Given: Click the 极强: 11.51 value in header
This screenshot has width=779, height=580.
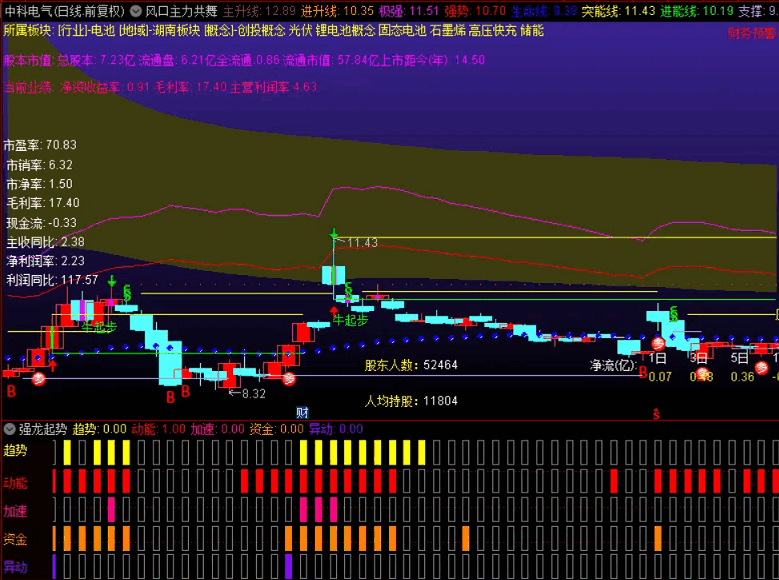Looking at the screenshot, I should [409, 11].
